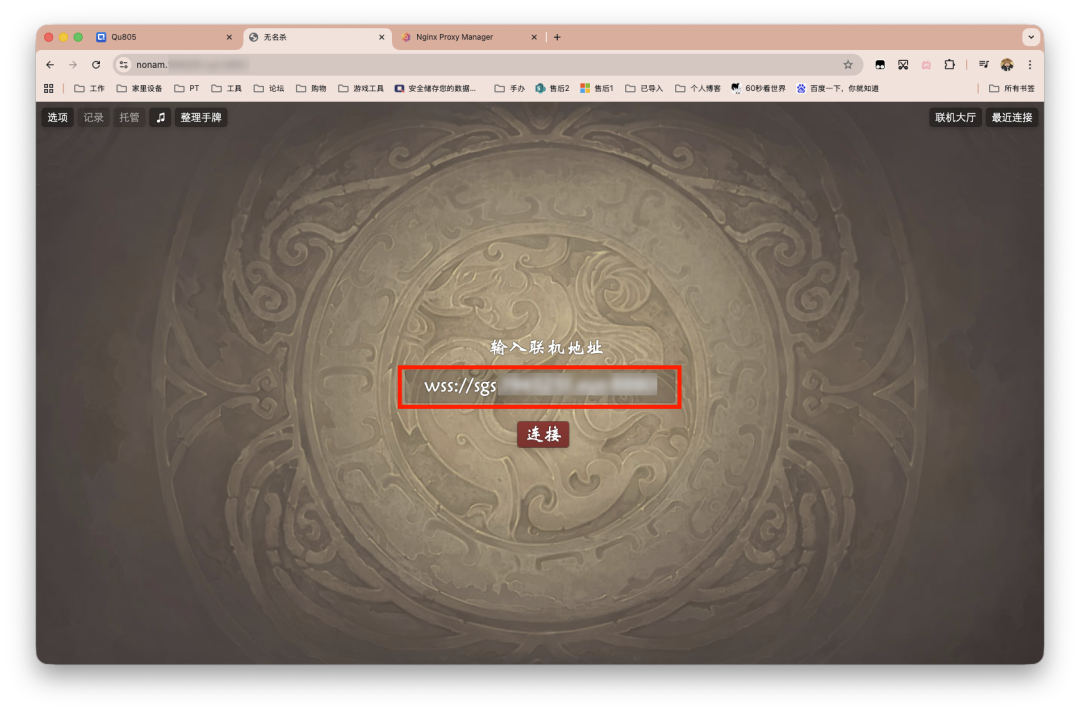
Task: Focus the wss:// server address input field
Action: tap(539, 386)
